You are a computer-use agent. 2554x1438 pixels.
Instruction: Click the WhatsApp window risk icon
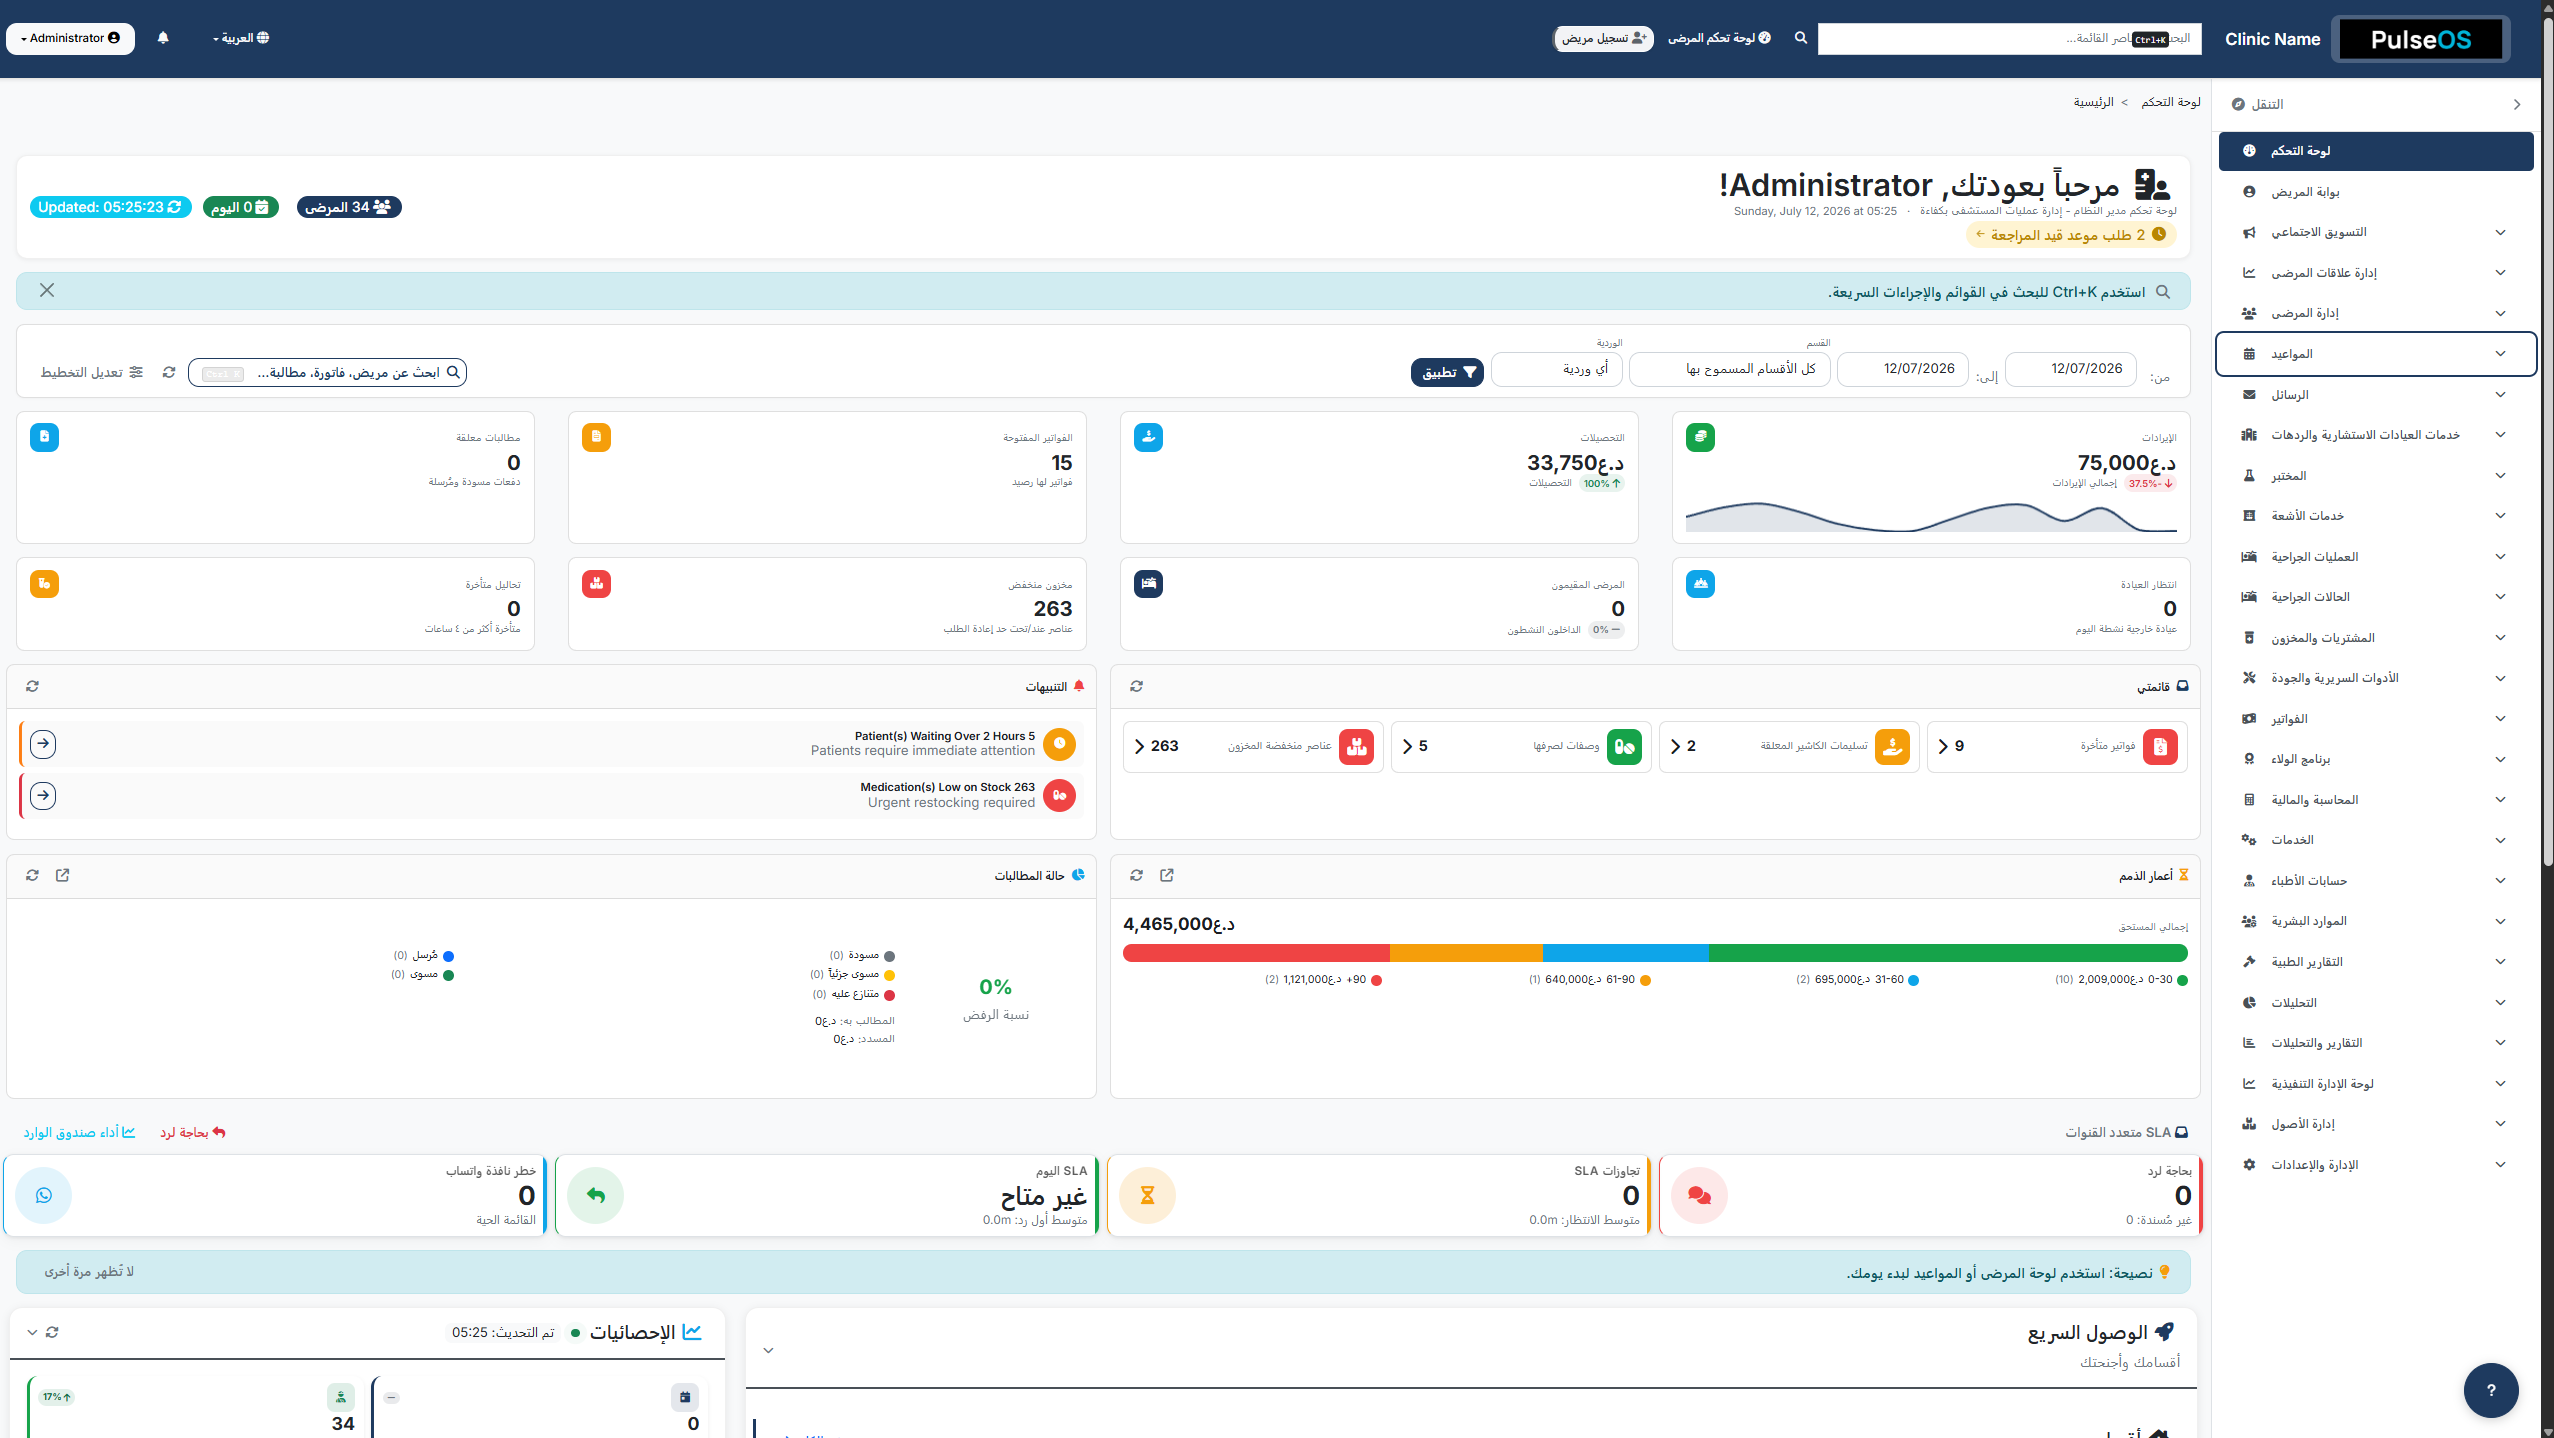tap(44, 1195)
